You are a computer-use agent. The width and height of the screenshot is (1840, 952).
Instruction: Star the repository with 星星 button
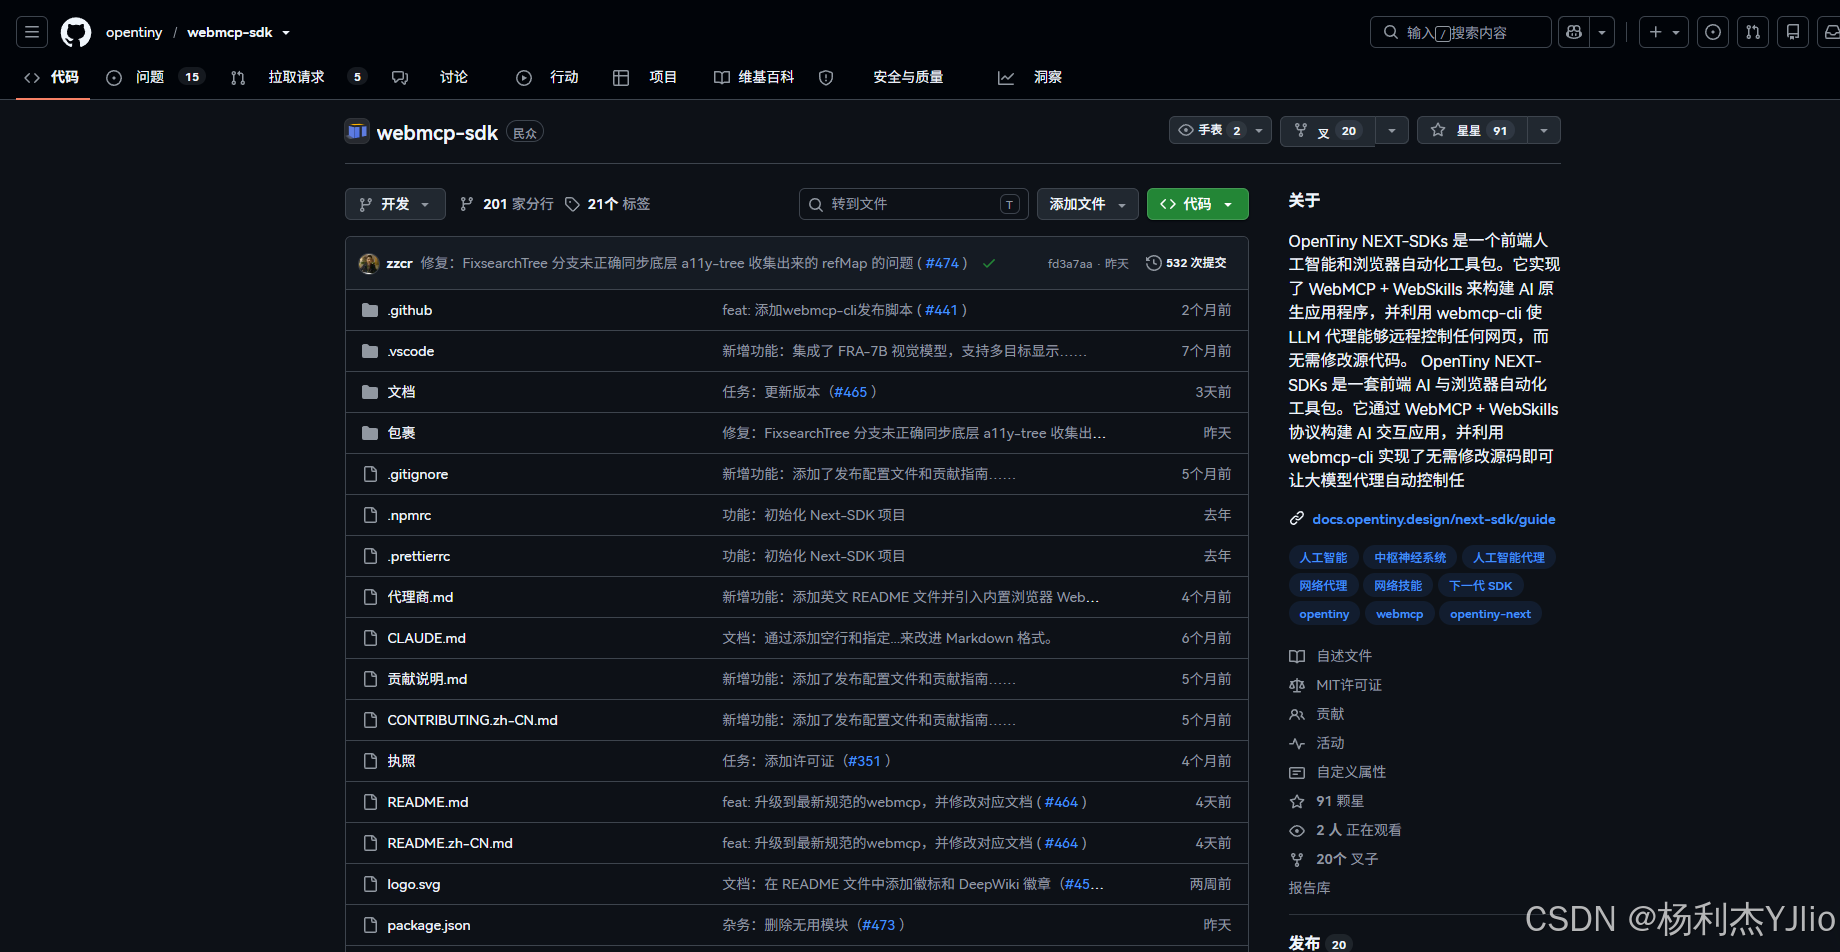pyautogui.click(x=1472, y=130)
